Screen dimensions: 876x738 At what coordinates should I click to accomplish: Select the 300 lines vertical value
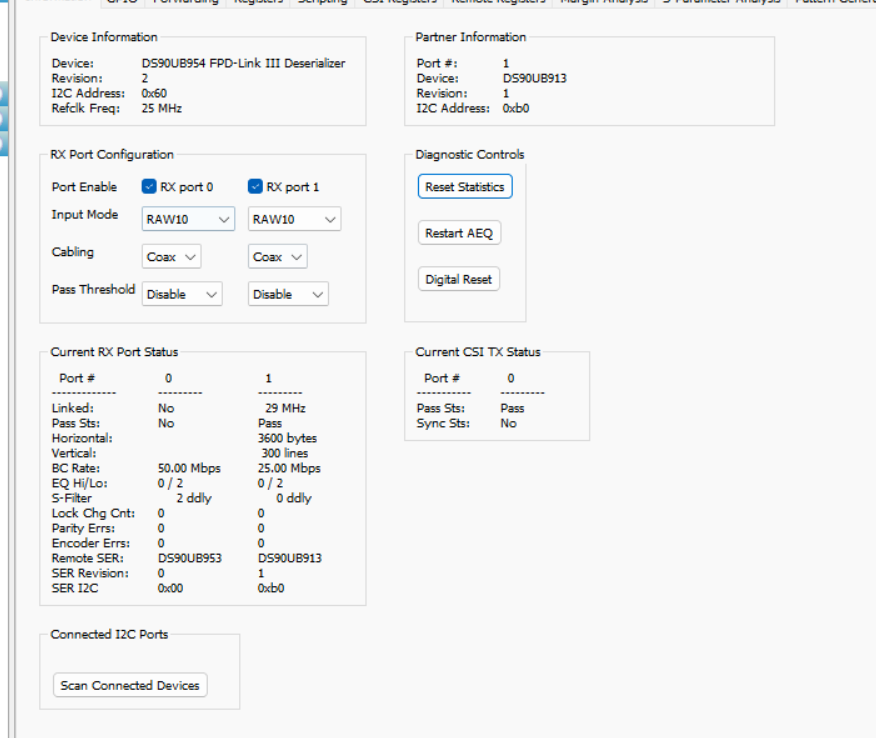coord(285,453)
